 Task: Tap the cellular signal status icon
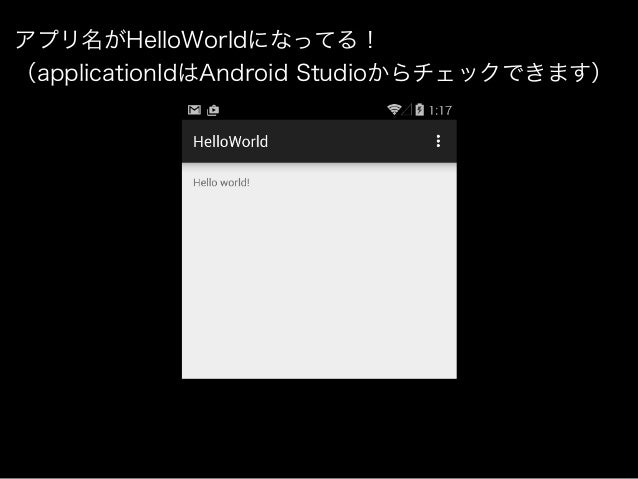point(407,109)
